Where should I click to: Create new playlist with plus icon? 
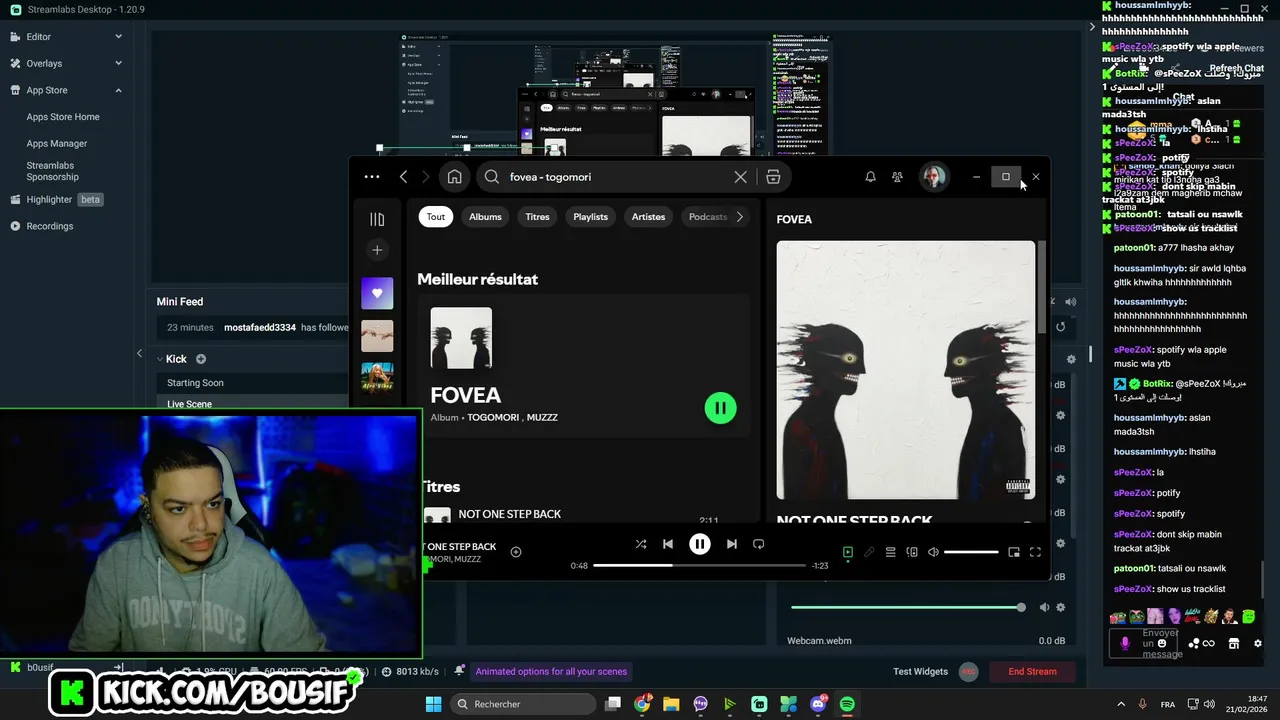(377, 250)
